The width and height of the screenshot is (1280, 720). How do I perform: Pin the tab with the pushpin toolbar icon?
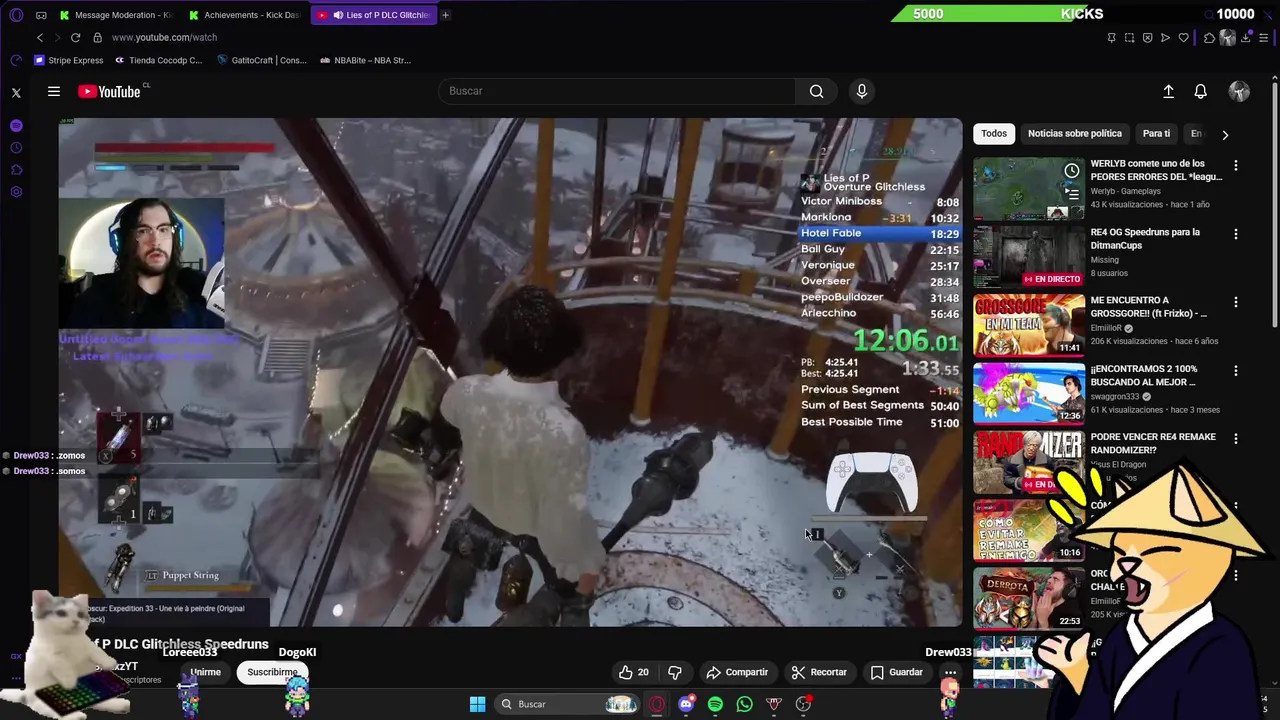click(x=1111, y=38)
